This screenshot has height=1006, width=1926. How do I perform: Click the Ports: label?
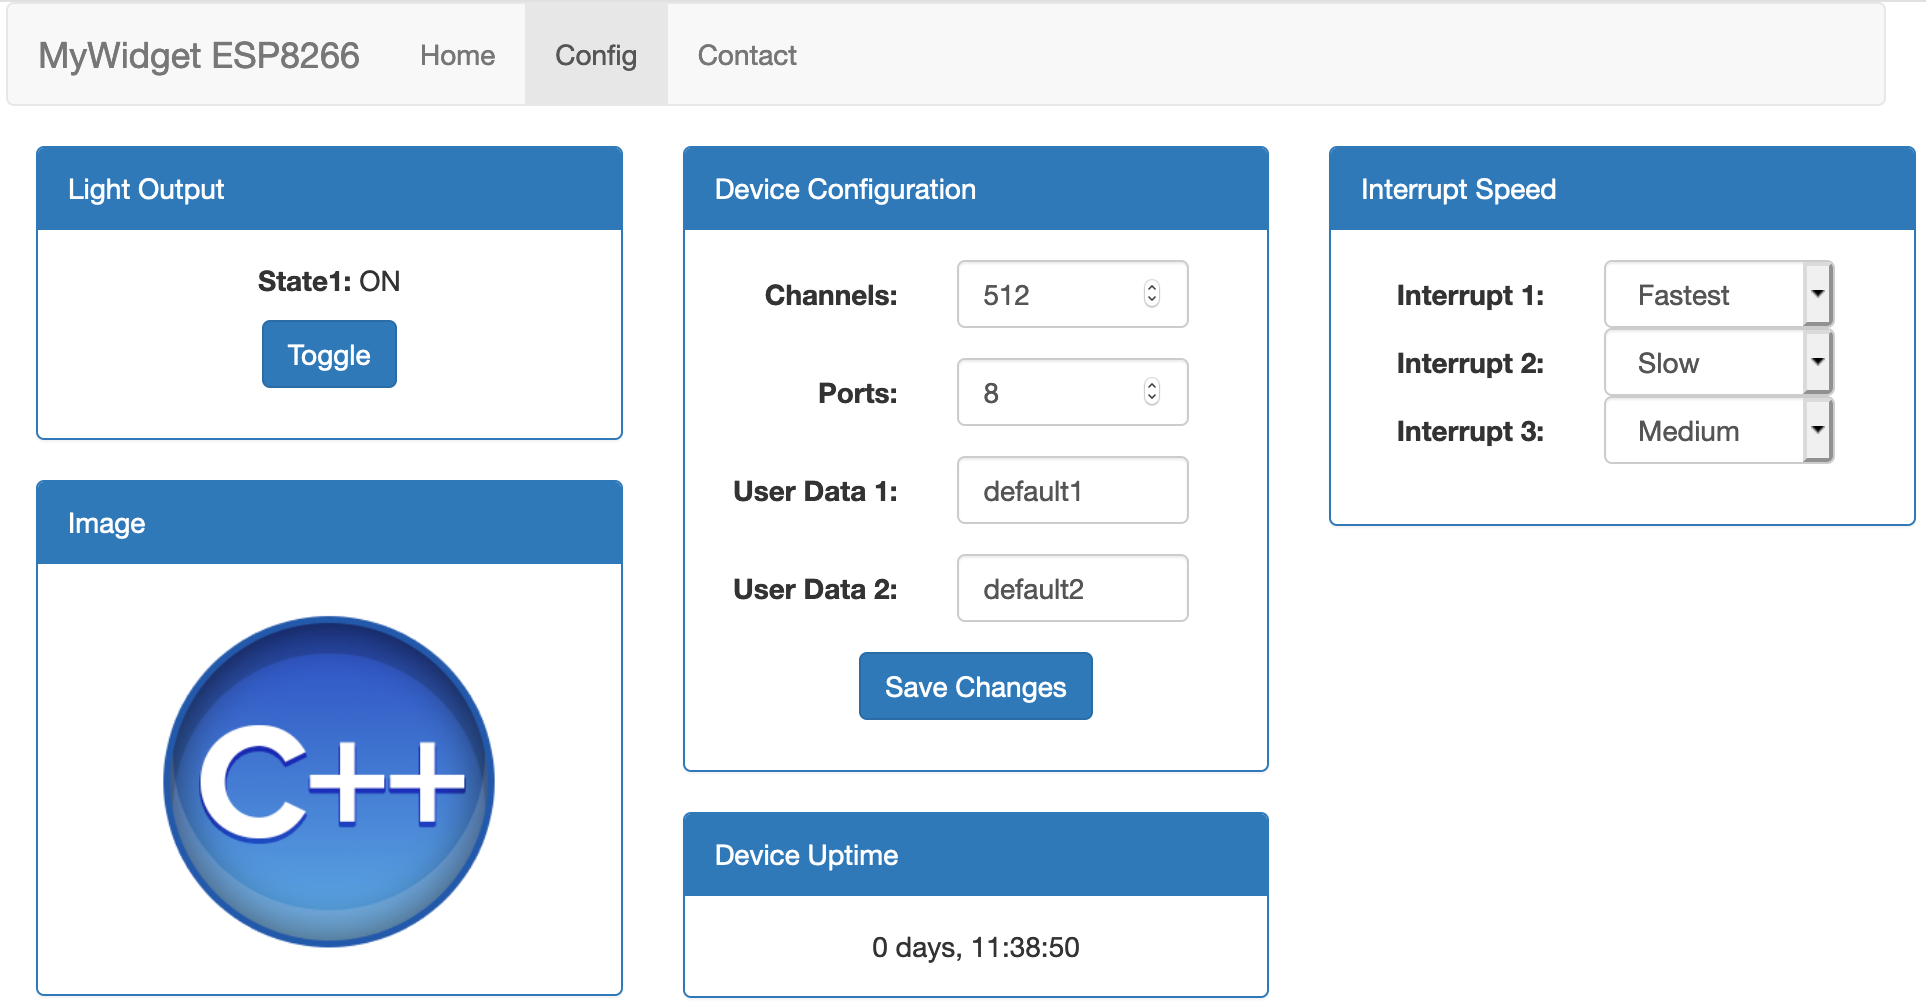[858, 393]
